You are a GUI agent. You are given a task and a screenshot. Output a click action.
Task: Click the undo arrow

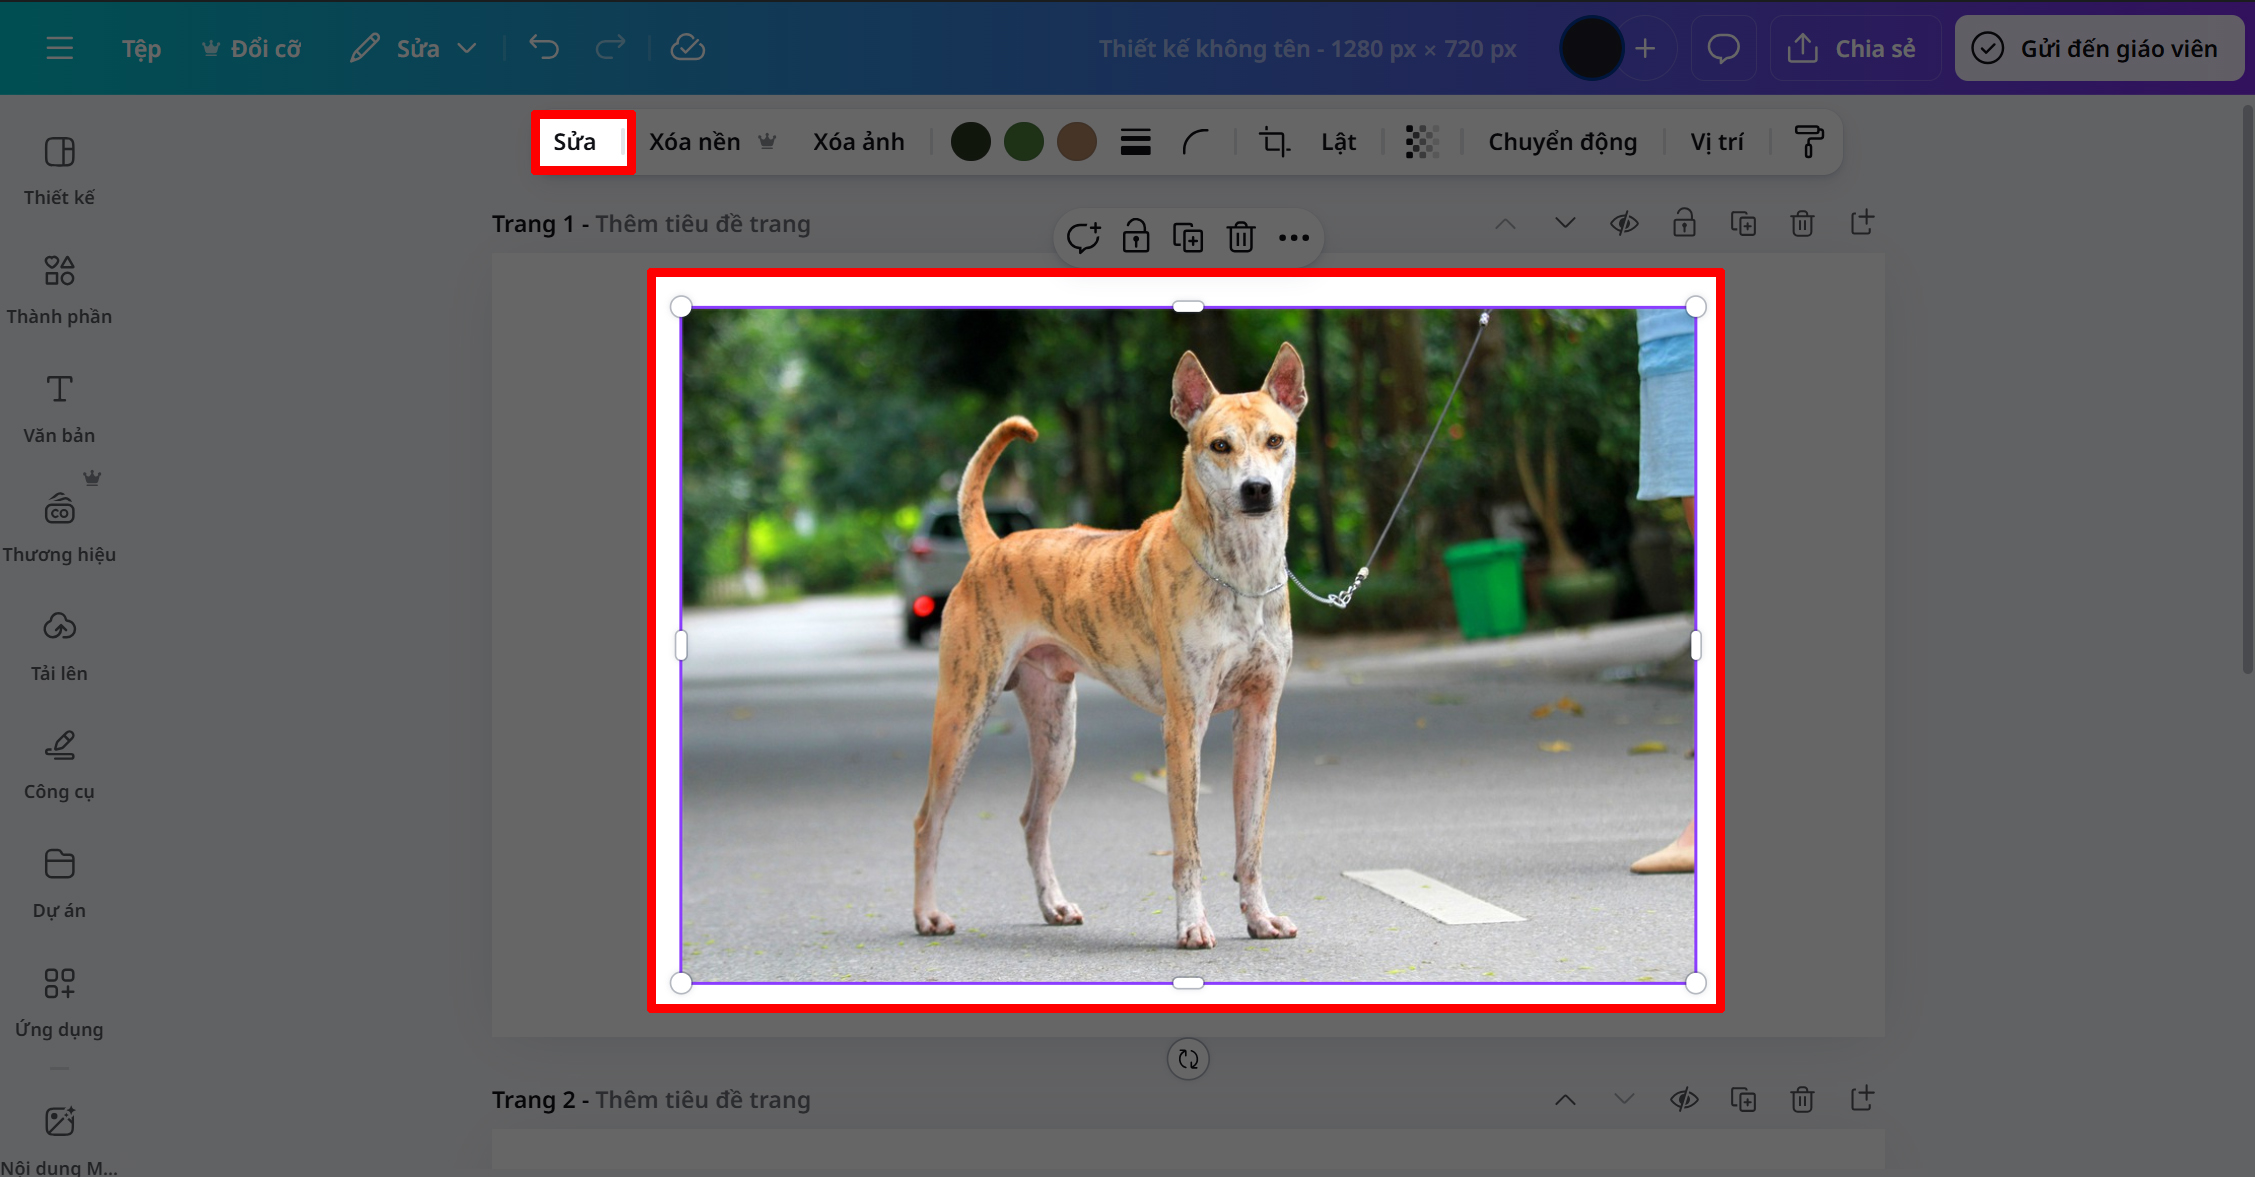(543, 47)
